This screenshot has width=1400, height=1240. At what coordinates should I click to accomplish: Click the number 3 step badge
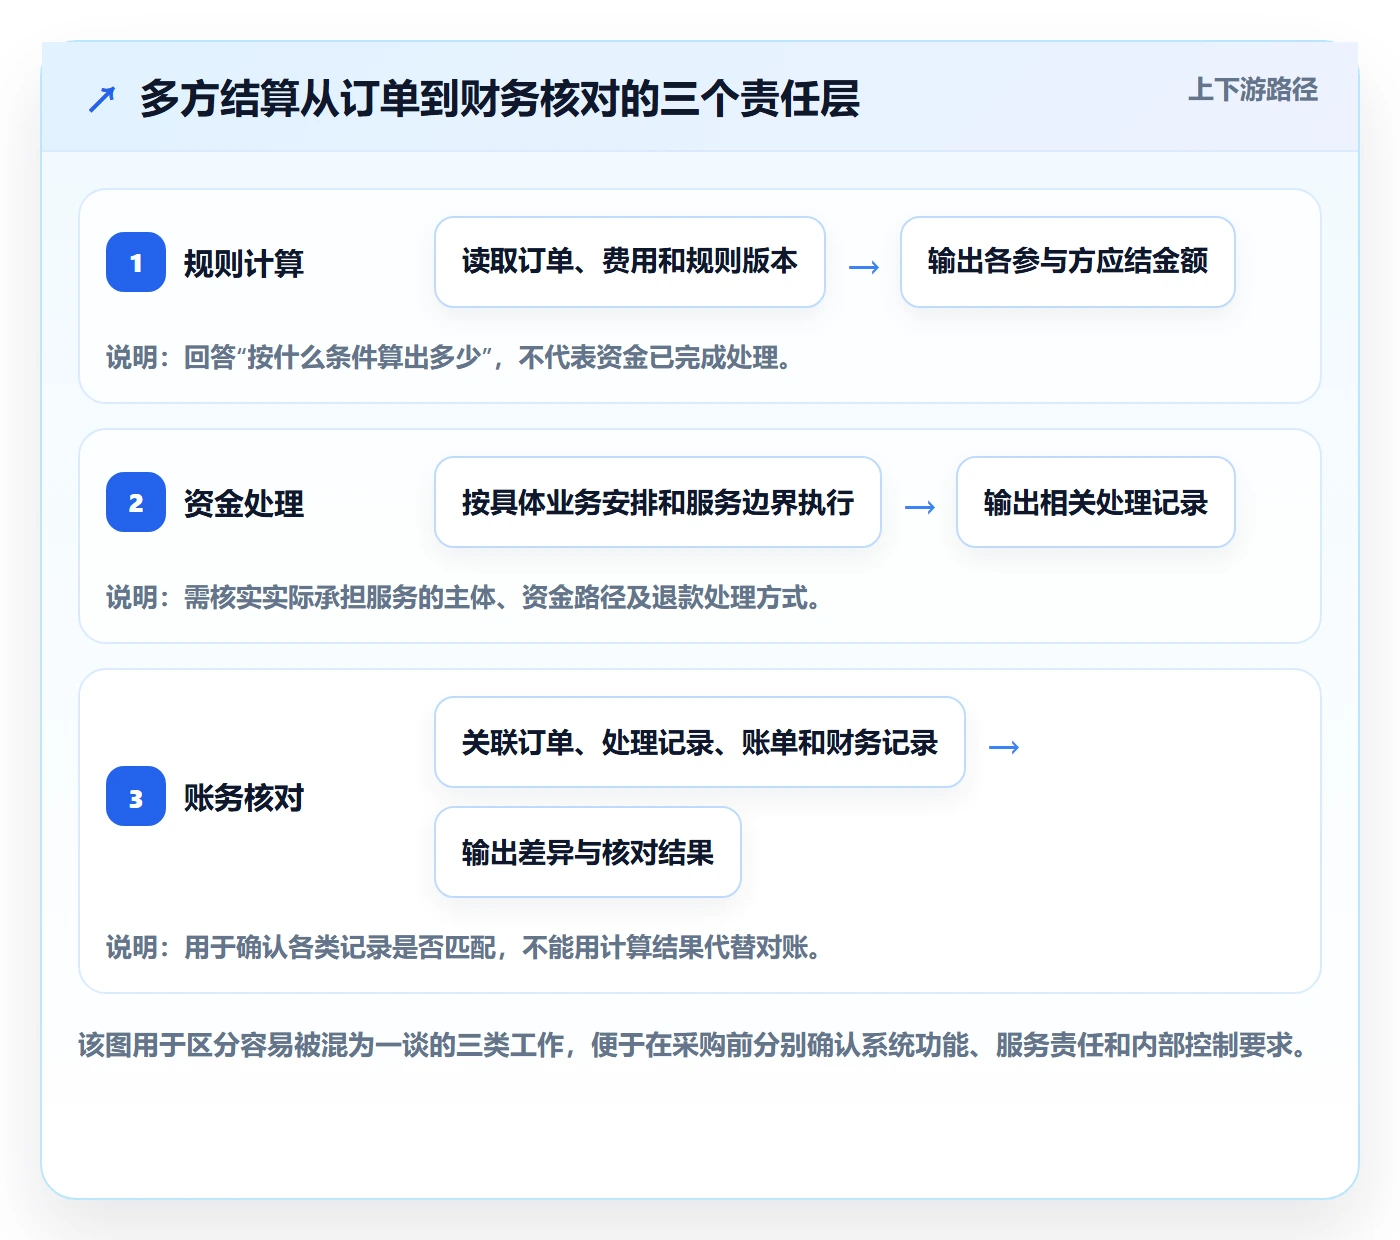[x=136, y=796]
